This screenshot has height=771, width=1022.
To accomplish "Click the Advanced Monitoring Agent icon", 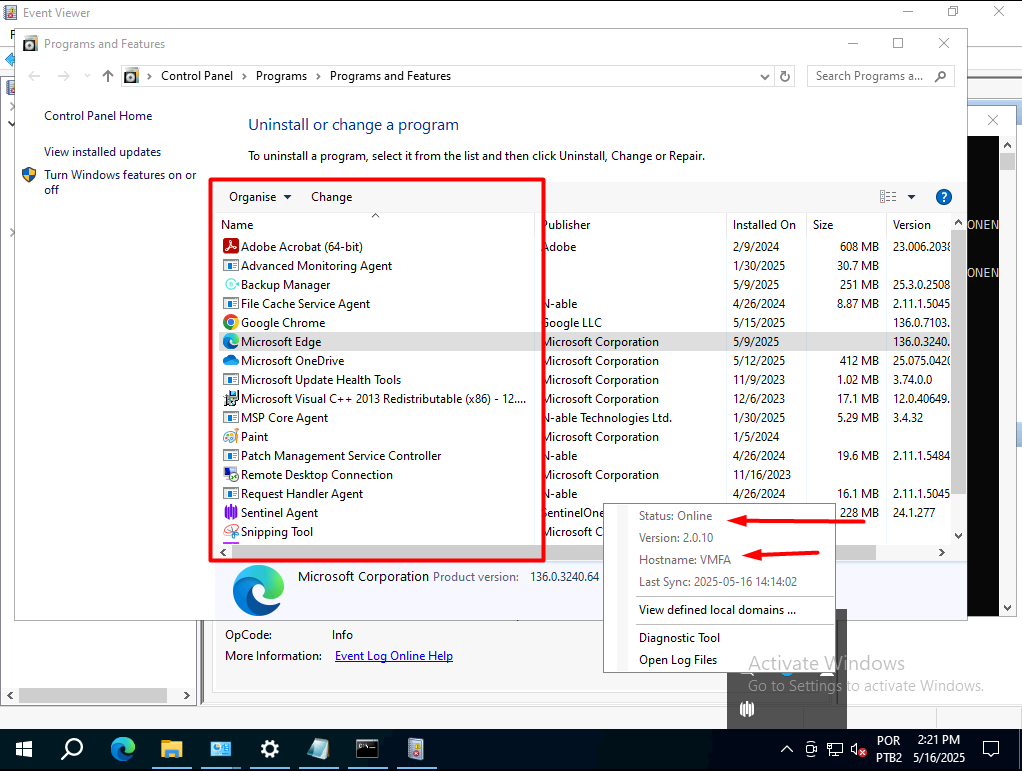I will click(231, 266).
